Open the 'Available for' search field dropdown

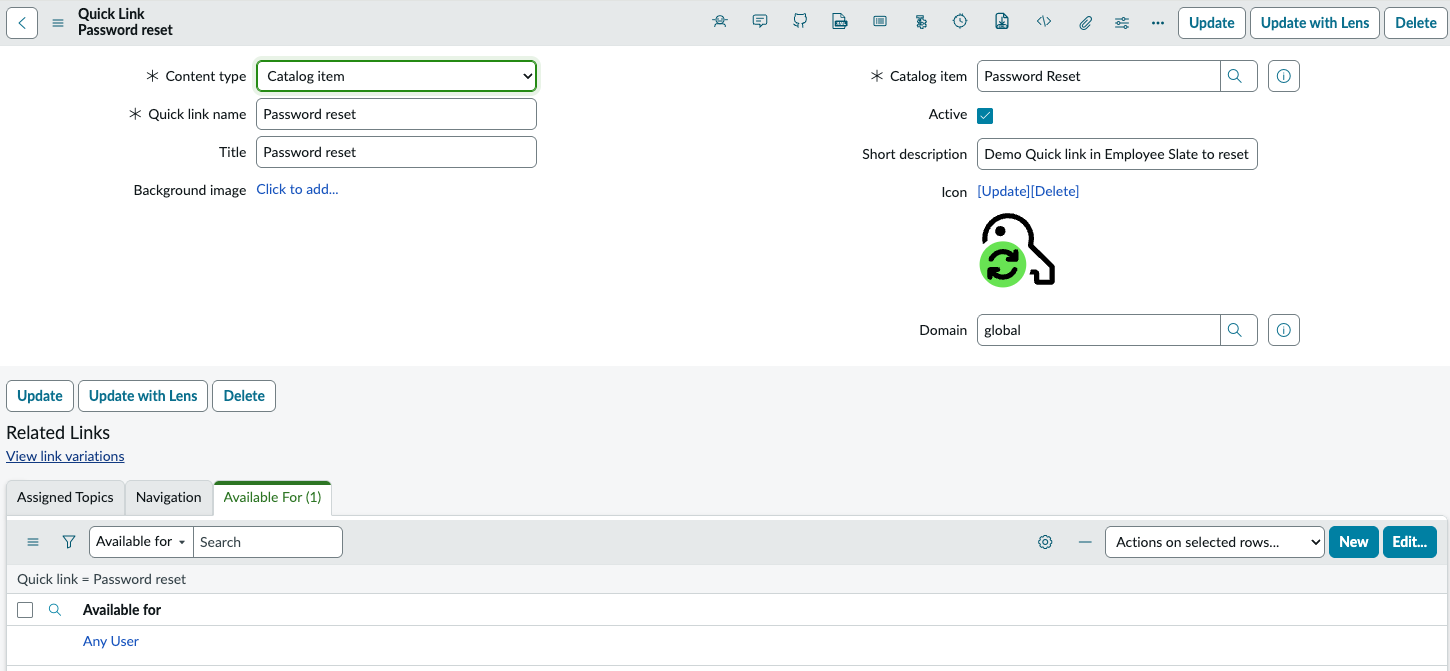click(141, 542)
